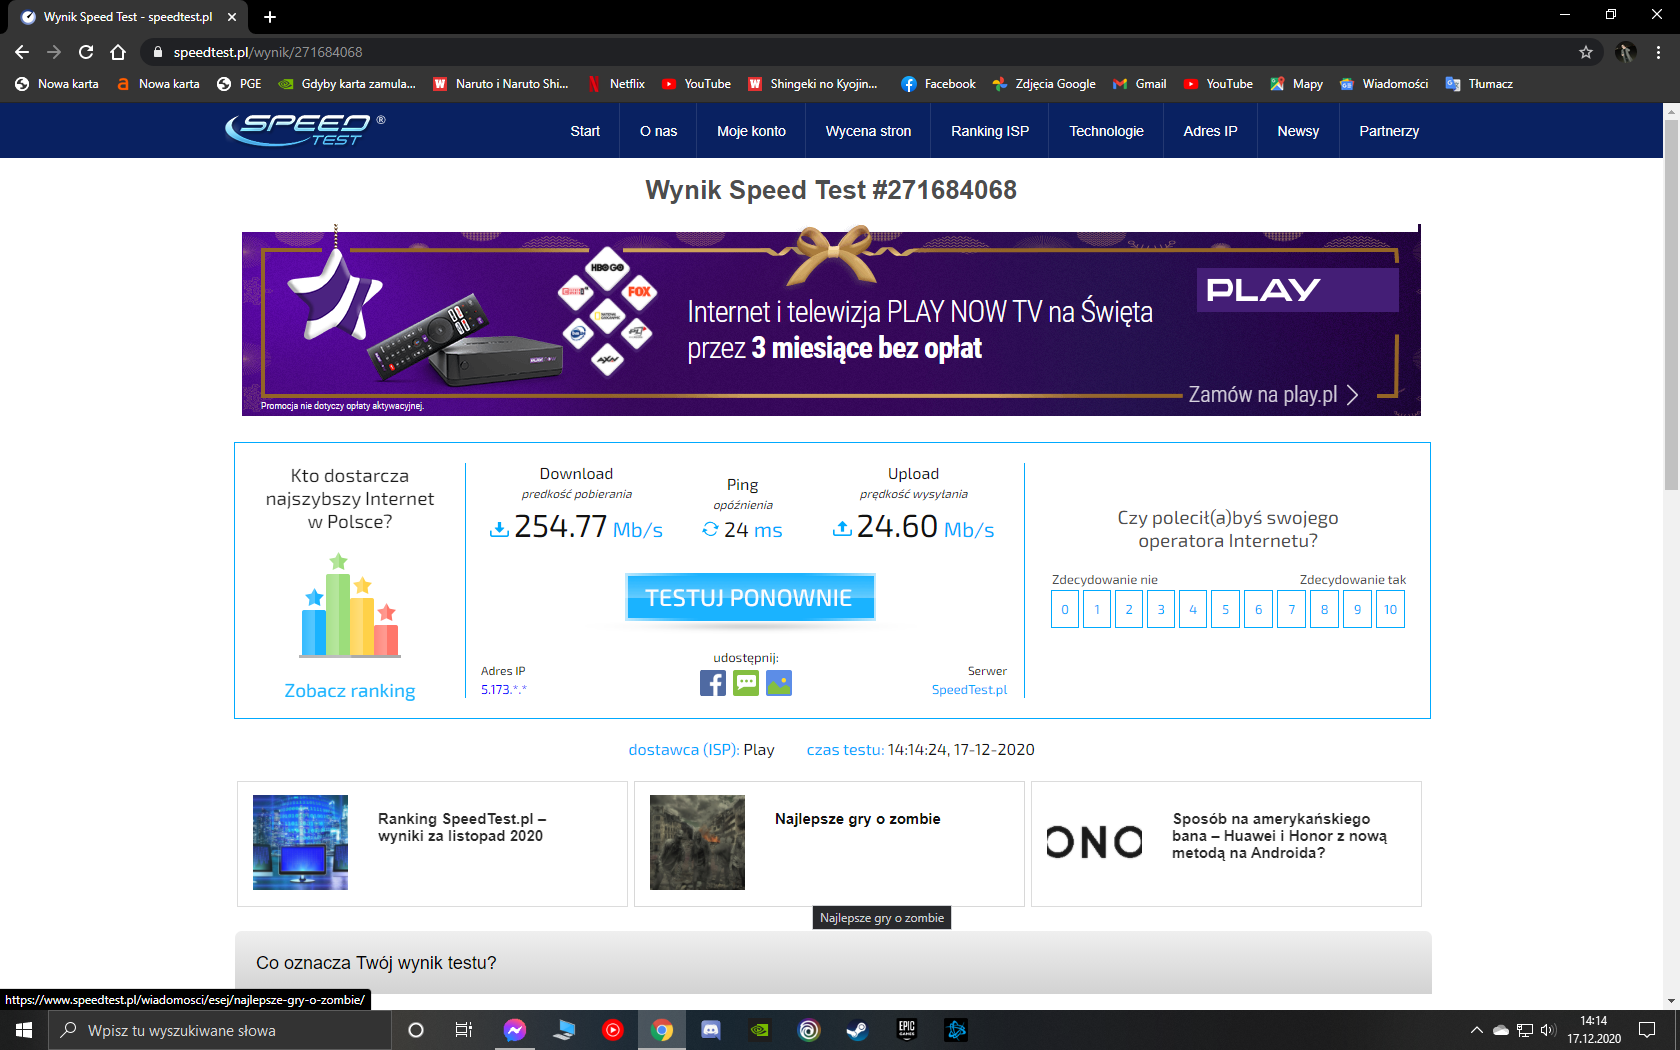Open Technologie menu item
The image size is (1680, 1050).
click(1106, 131)
